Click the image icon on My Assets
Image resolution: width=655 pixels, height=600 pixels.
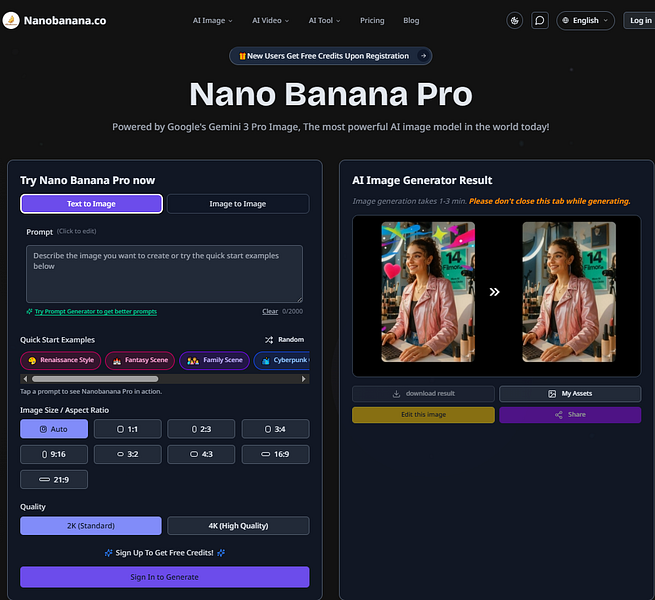click(x=552, y=394)
